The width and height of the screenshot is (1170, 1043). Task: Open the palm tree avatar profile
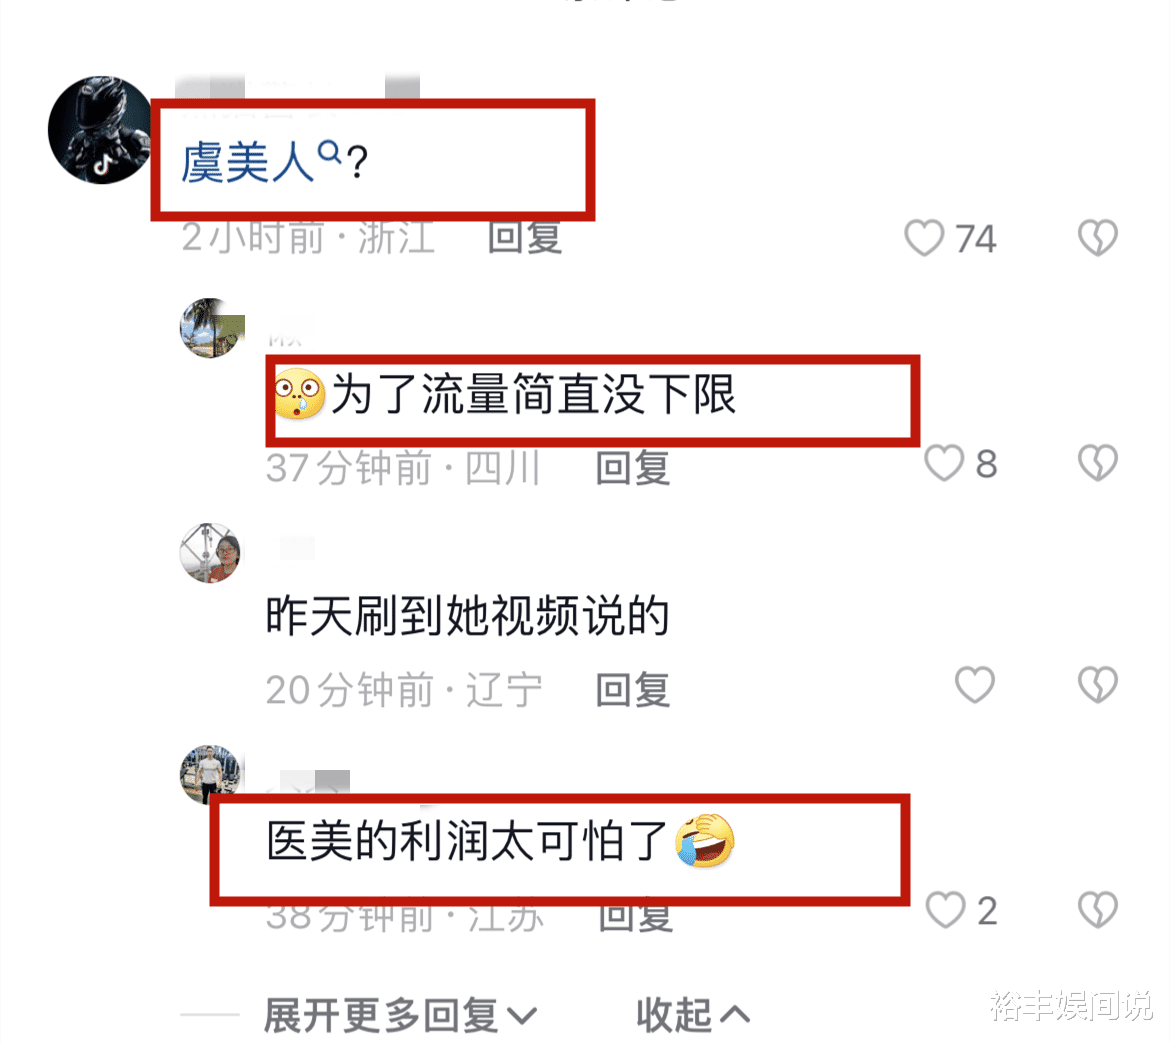211,328
